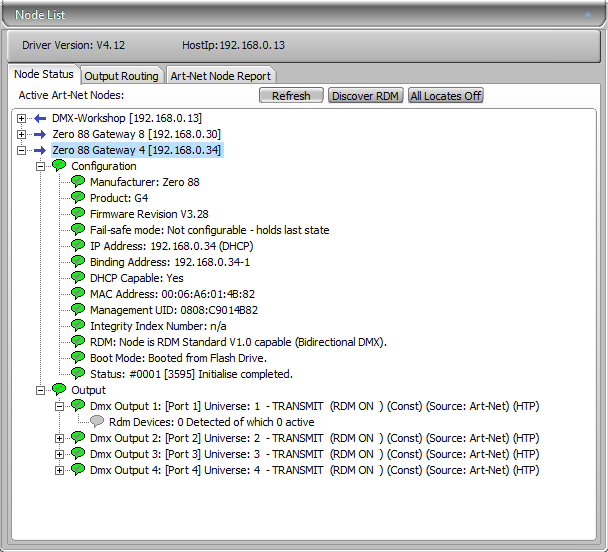
Task: Select Zero 88 Gateway 4 [192.168.0.34]
Action: pos(136,150)
